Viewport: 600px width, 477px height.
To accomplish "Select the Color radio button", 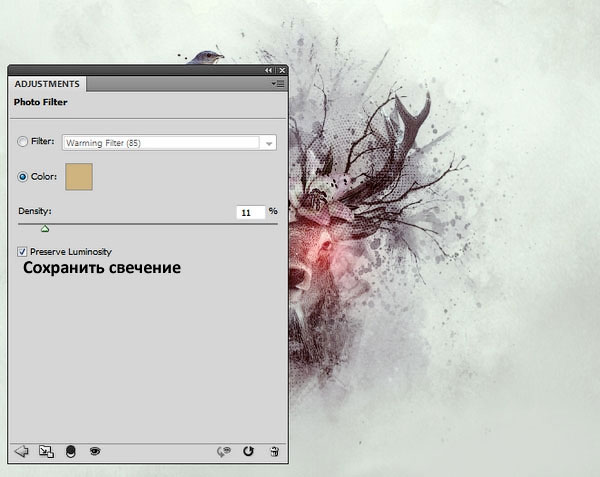I will click(x=23, y=177).
